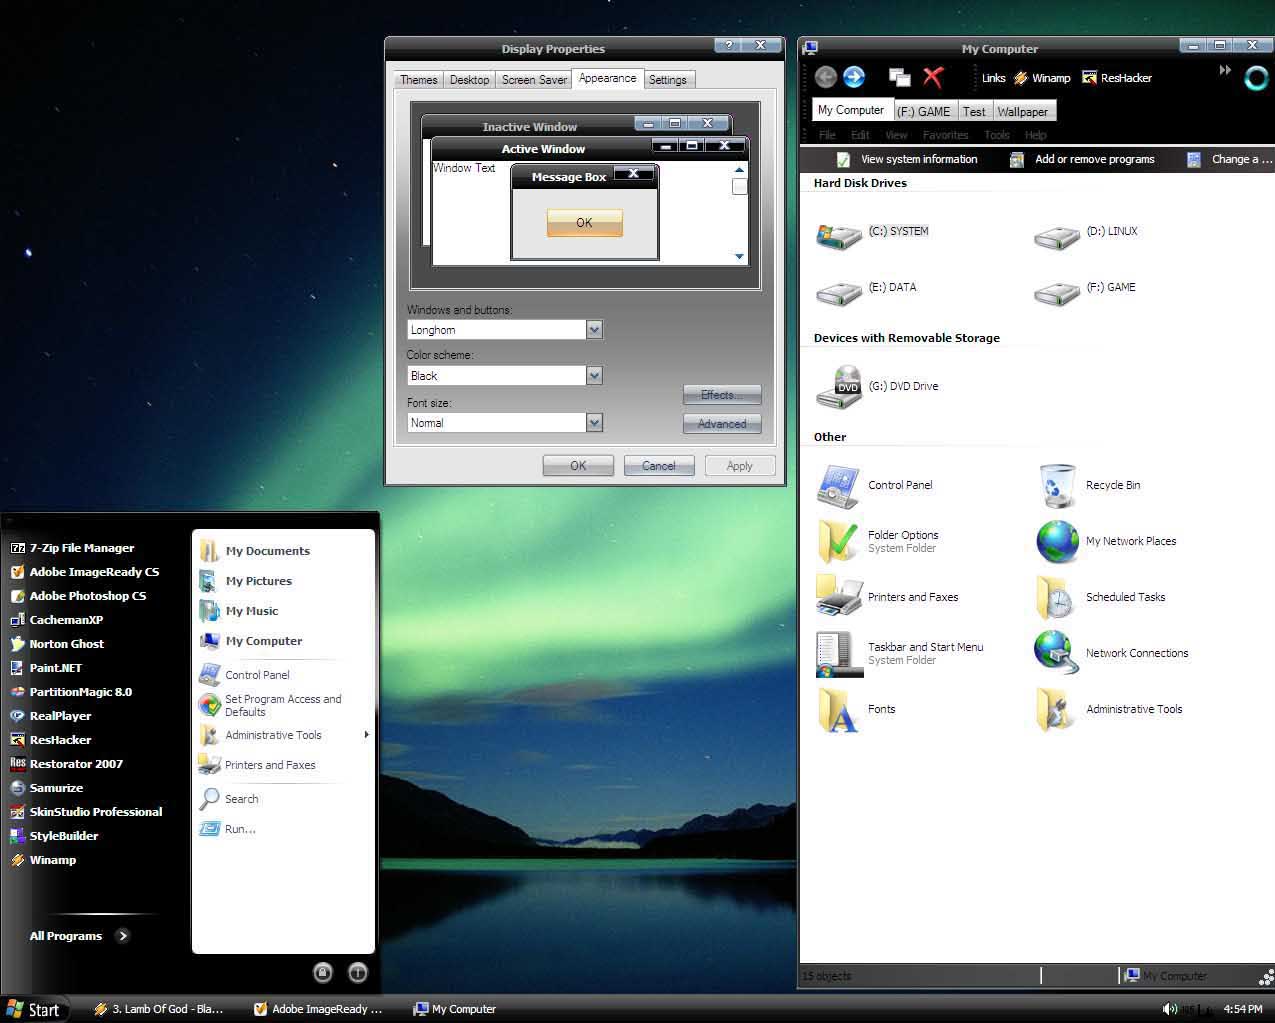Open the Font size dropdown
1275x1023 pixels.
(594, 423)
